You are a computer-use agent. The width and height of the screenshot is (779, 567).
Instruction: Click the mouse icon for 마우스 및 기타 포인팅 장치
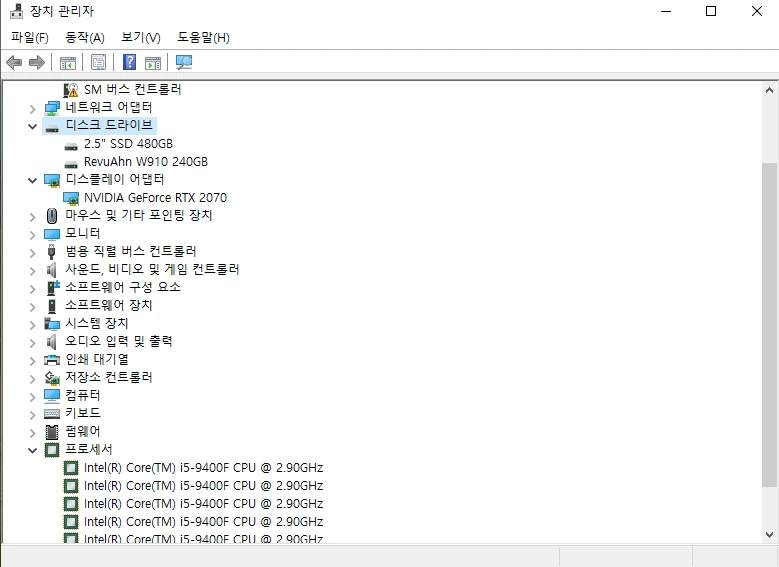tap(52, 216)
